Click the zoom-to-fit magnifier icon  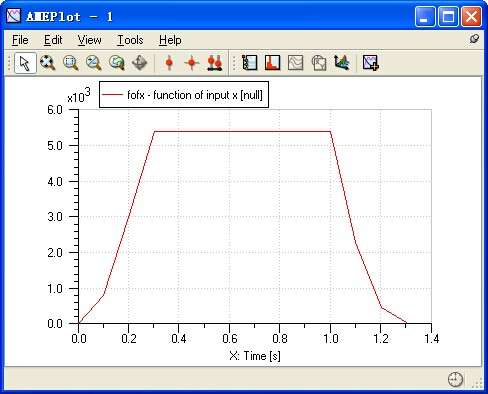47,63
